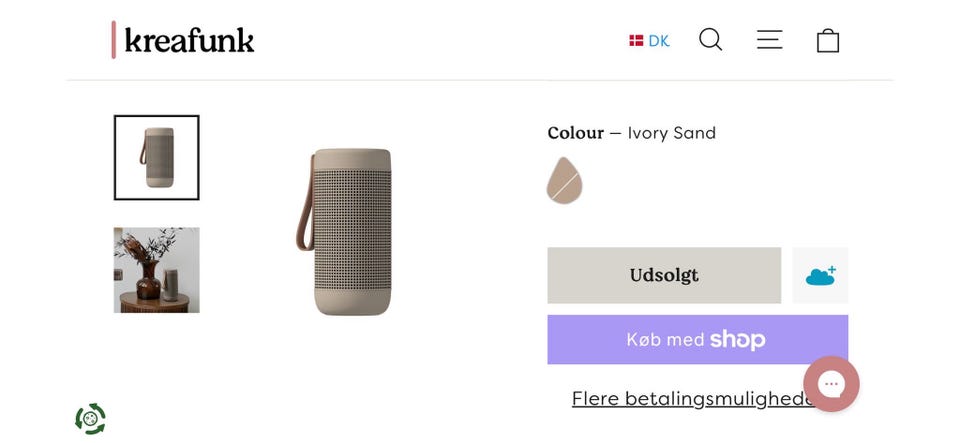Click the pink bar in the Kreafunk logo
The image size is (960, 443).
(x=114, y=40)
